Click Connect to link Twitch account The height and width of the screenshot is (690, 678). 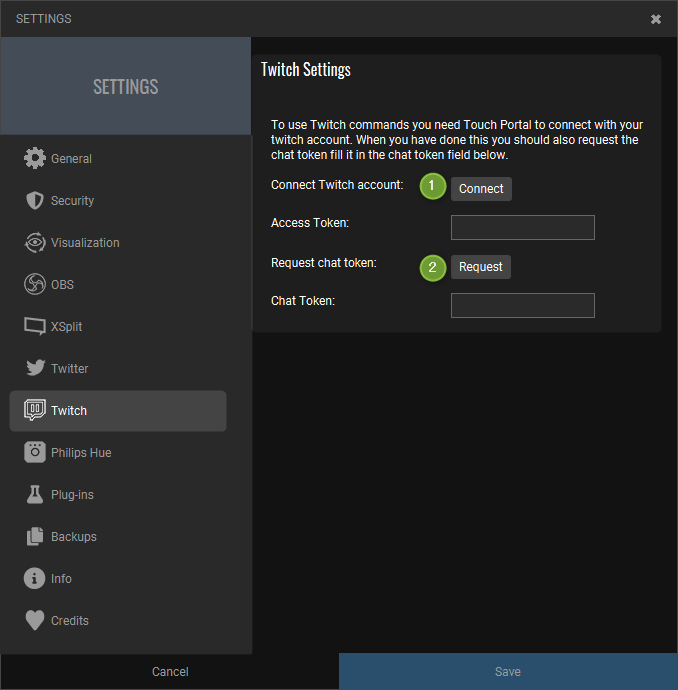tap(481, 189)
